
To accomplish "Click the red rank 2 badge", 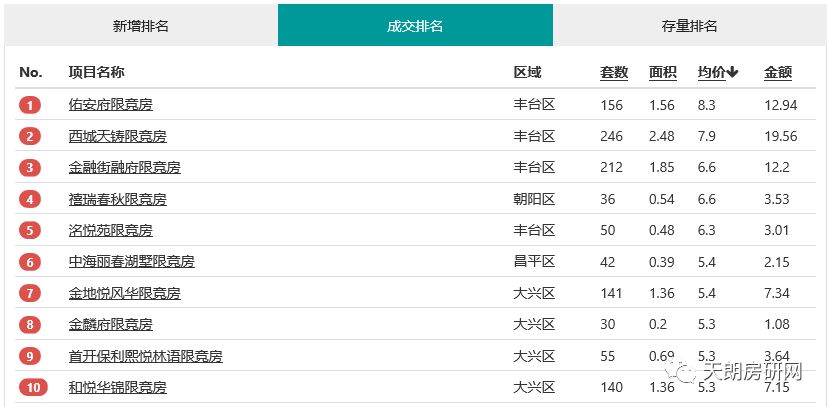I will (x=30, y=137).
